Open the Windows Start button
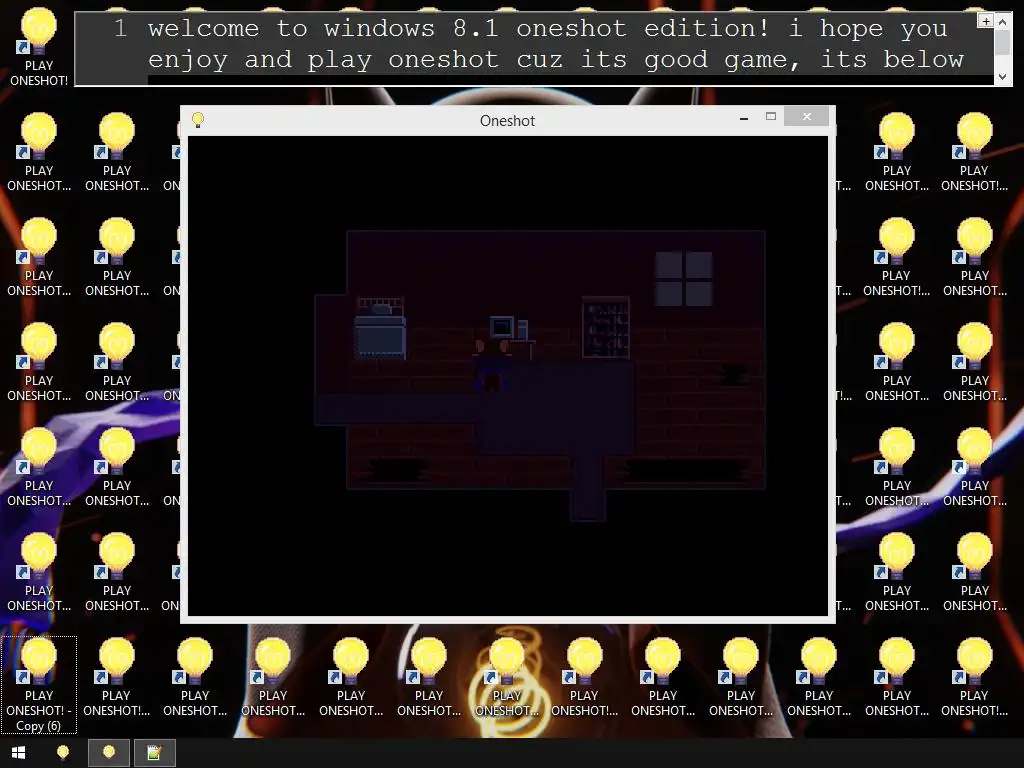 18,753
